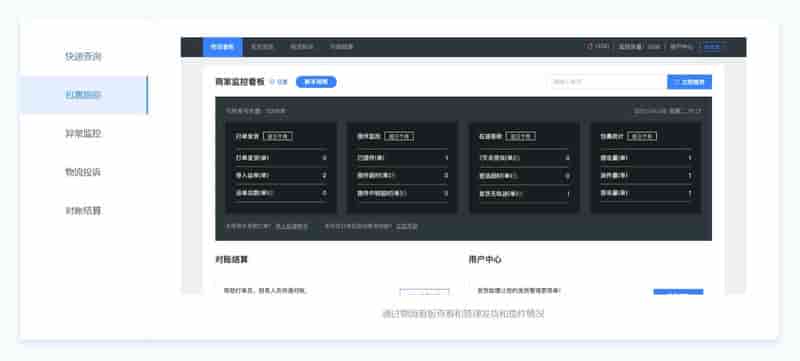
Task: Select the highlighted 订单监控 sidebar item
Action: tap(84, 95)
